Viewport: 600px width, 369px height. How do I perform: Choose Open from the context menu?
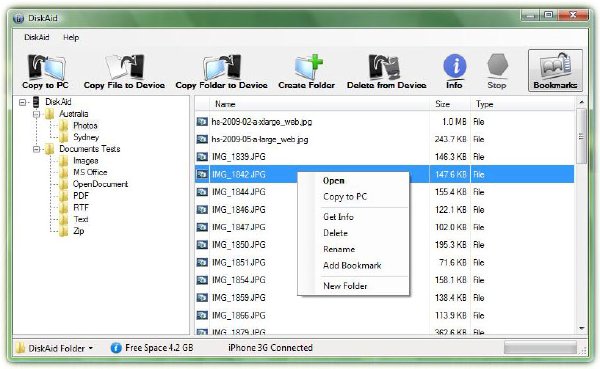tap(334, 181)
